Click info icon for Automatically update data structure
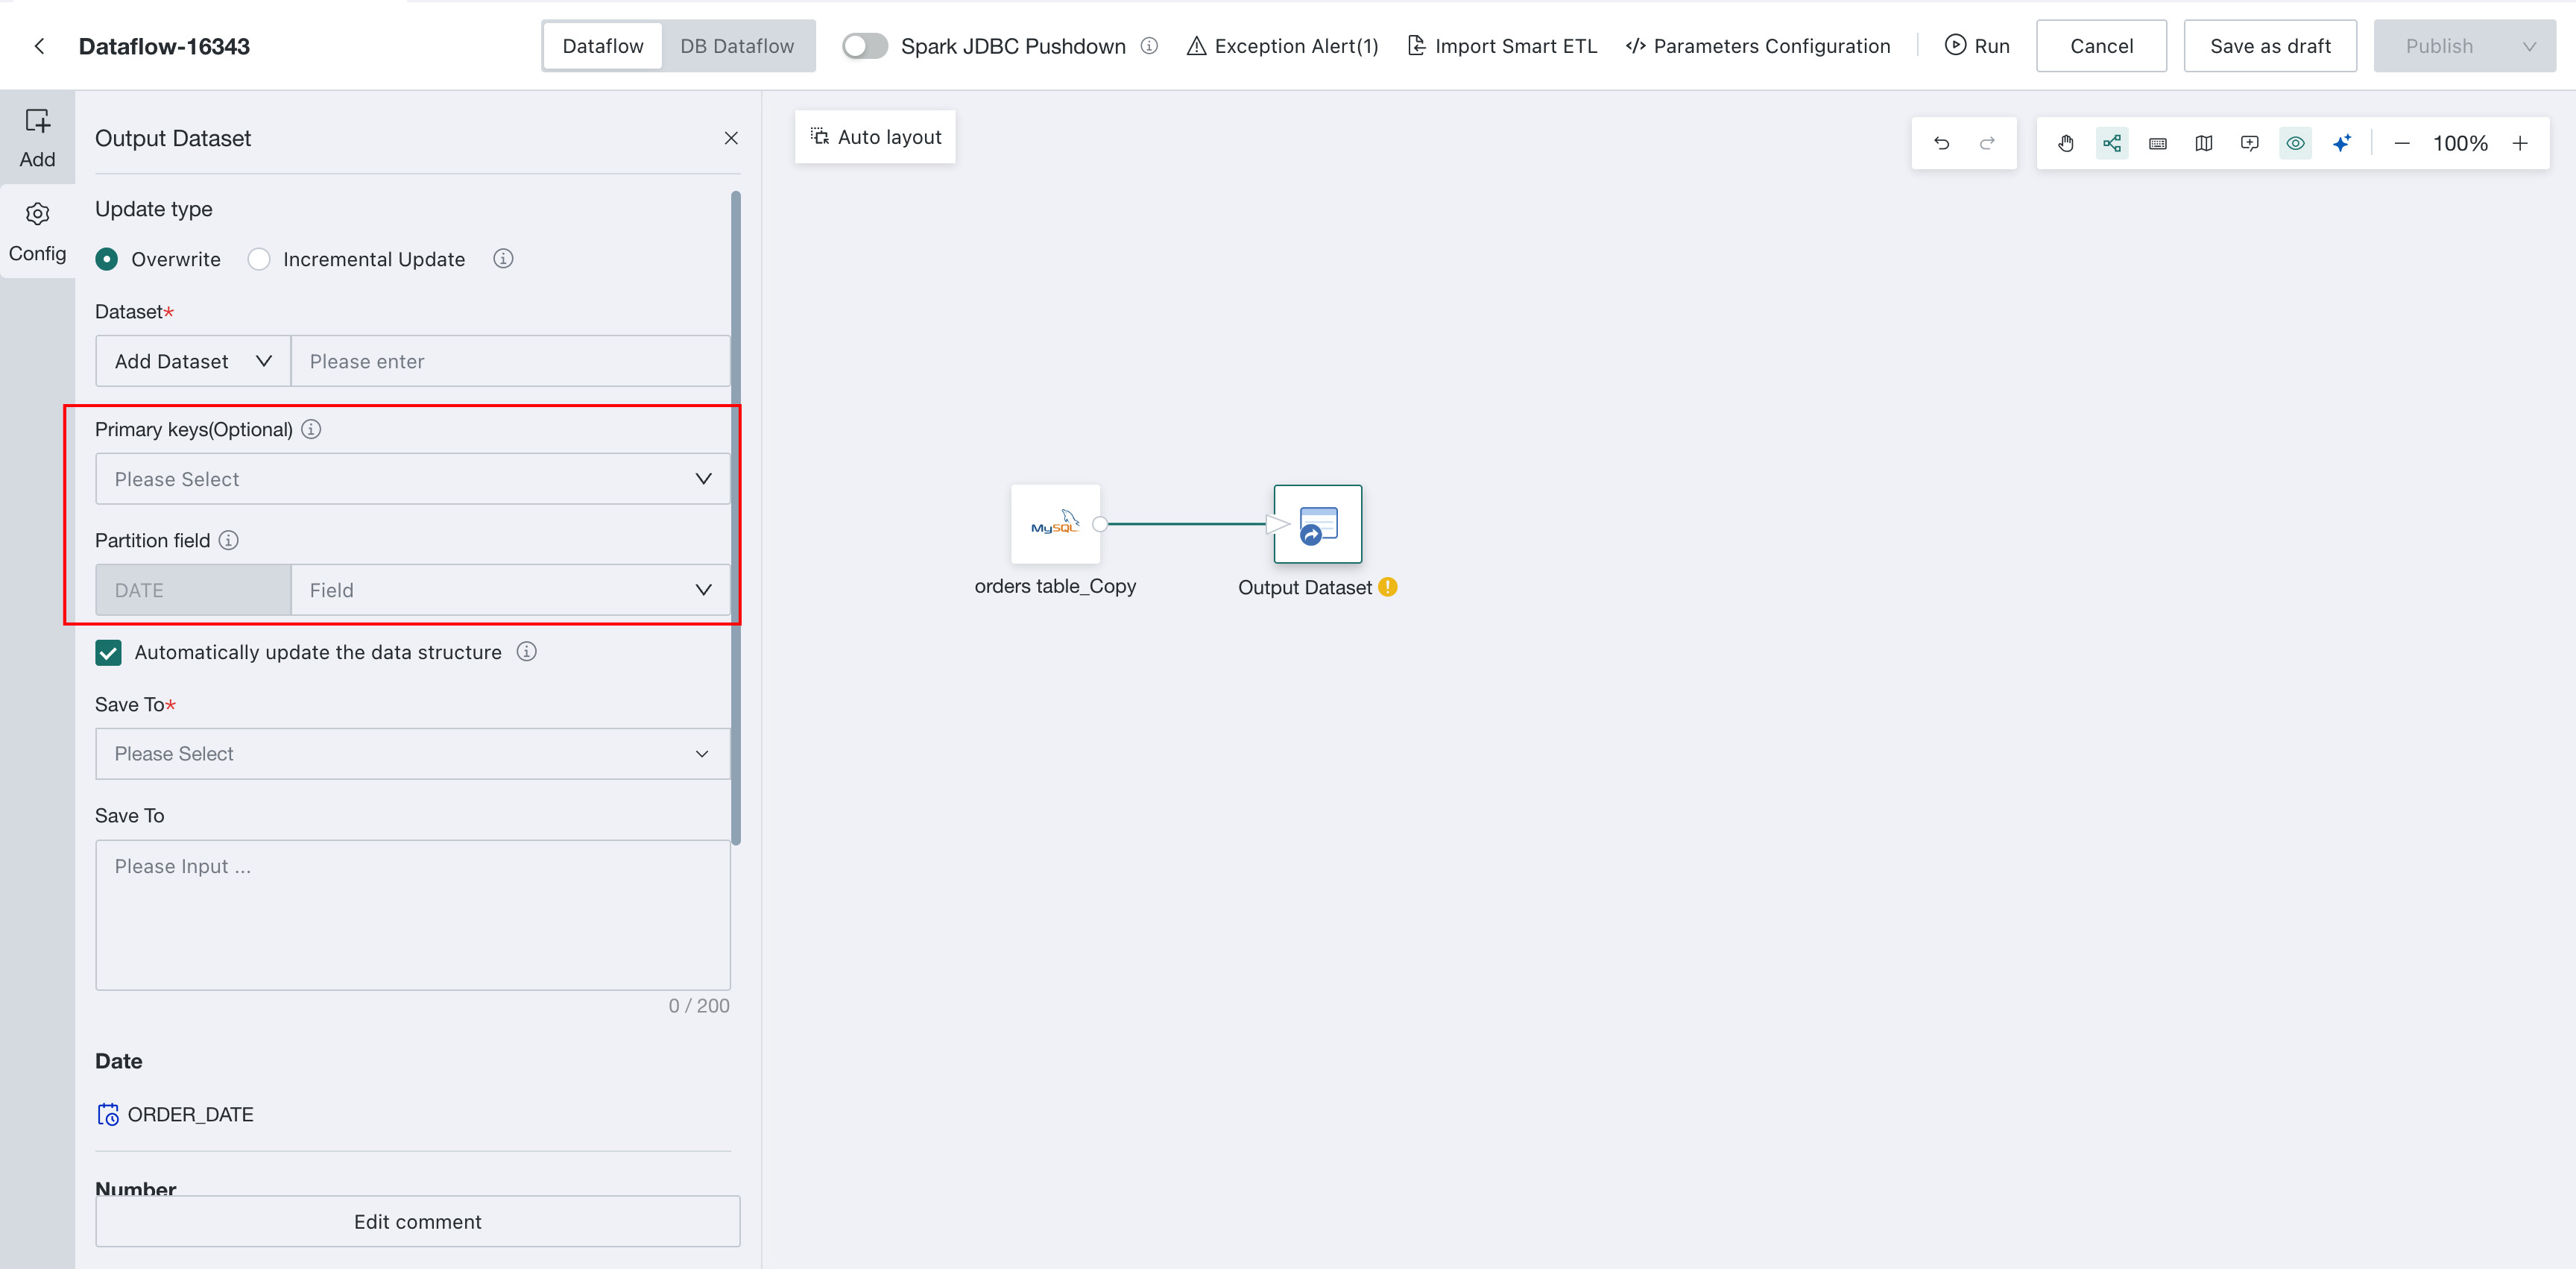Screen dimensions: 2576x1269 click(526, 652)
